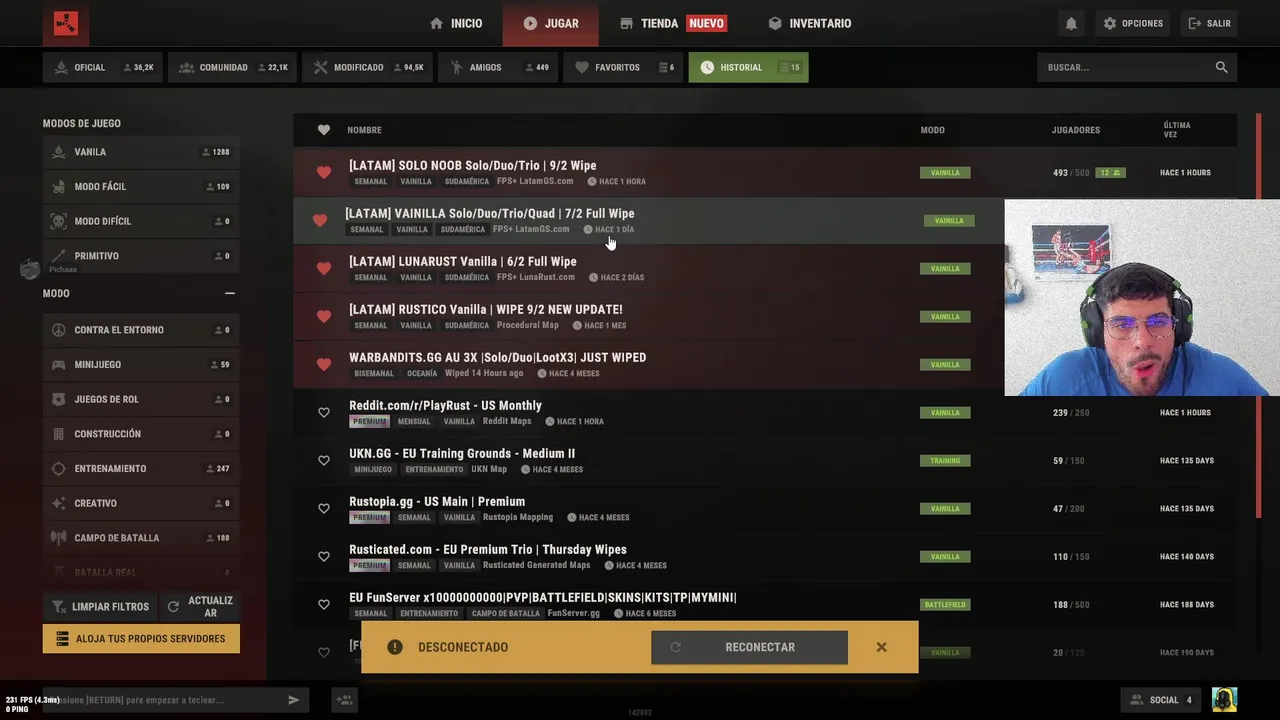Filter by JUEGOS DE ROL
1280x720 pixels.
(141, 399)
